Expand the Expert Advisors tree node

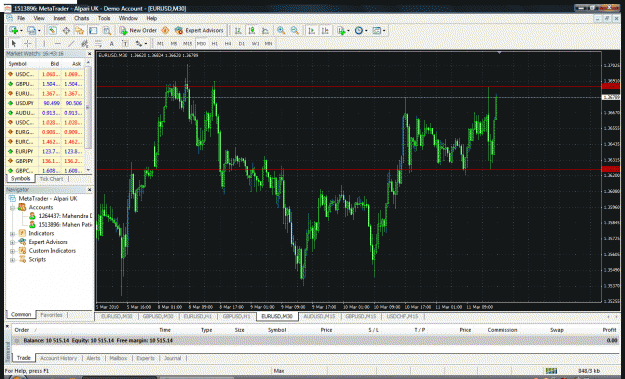12,242
